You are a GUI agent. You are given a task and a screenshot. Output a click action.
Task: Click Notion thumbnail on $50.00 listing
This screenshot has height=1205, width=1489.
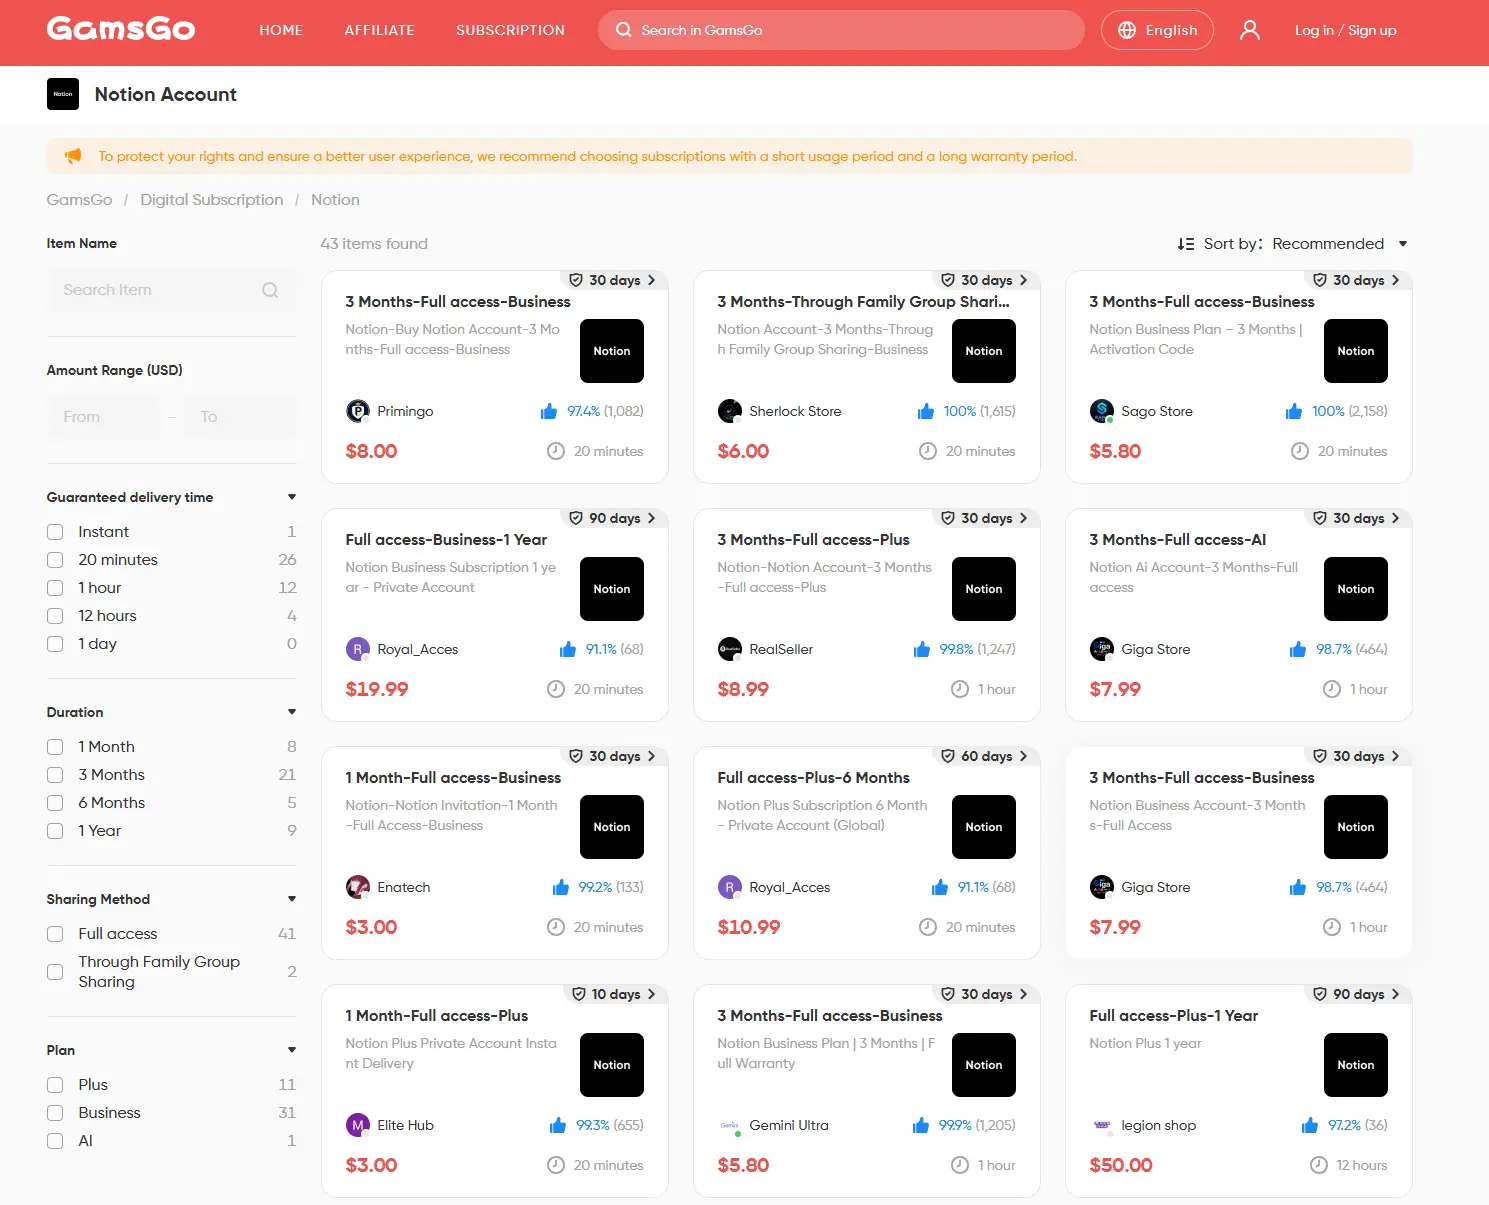click(1356, 1065)
